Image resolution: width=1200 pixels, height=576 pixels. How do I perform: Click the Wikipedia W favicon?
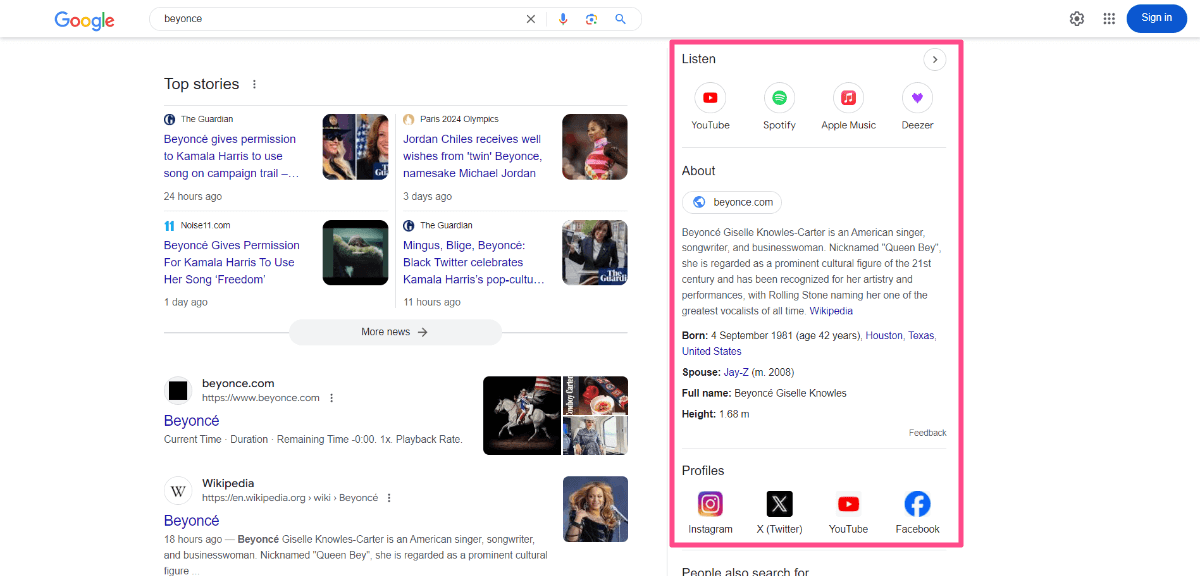coord(178,490)
